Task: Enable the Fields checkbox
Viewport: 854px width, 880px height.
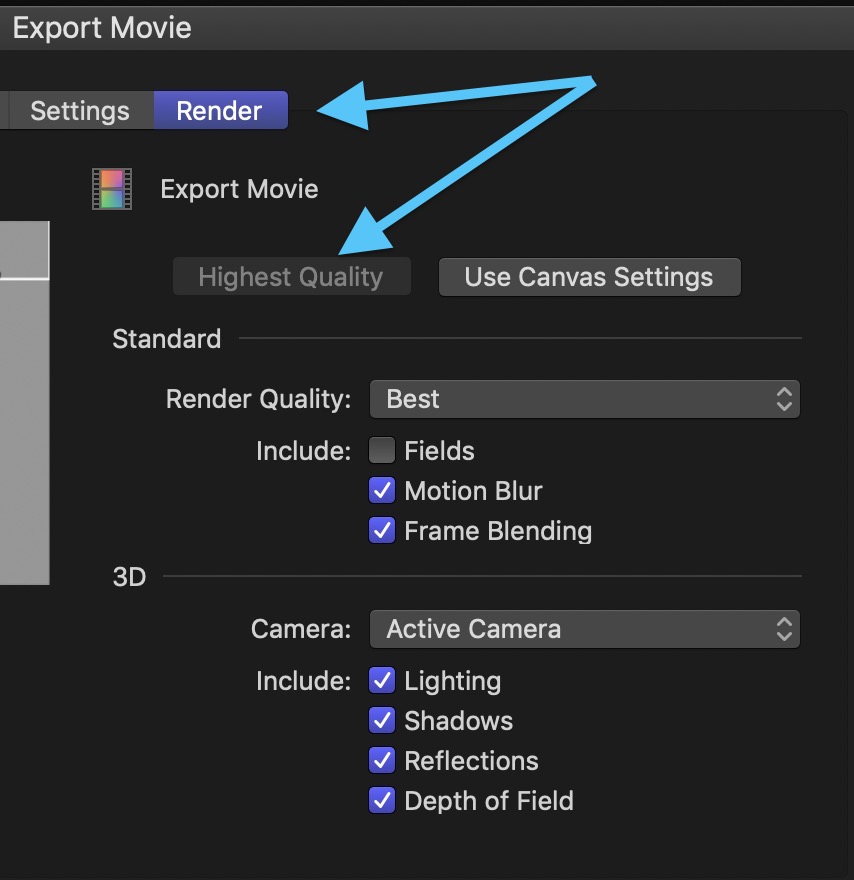Action: click(x=381, y=450)
